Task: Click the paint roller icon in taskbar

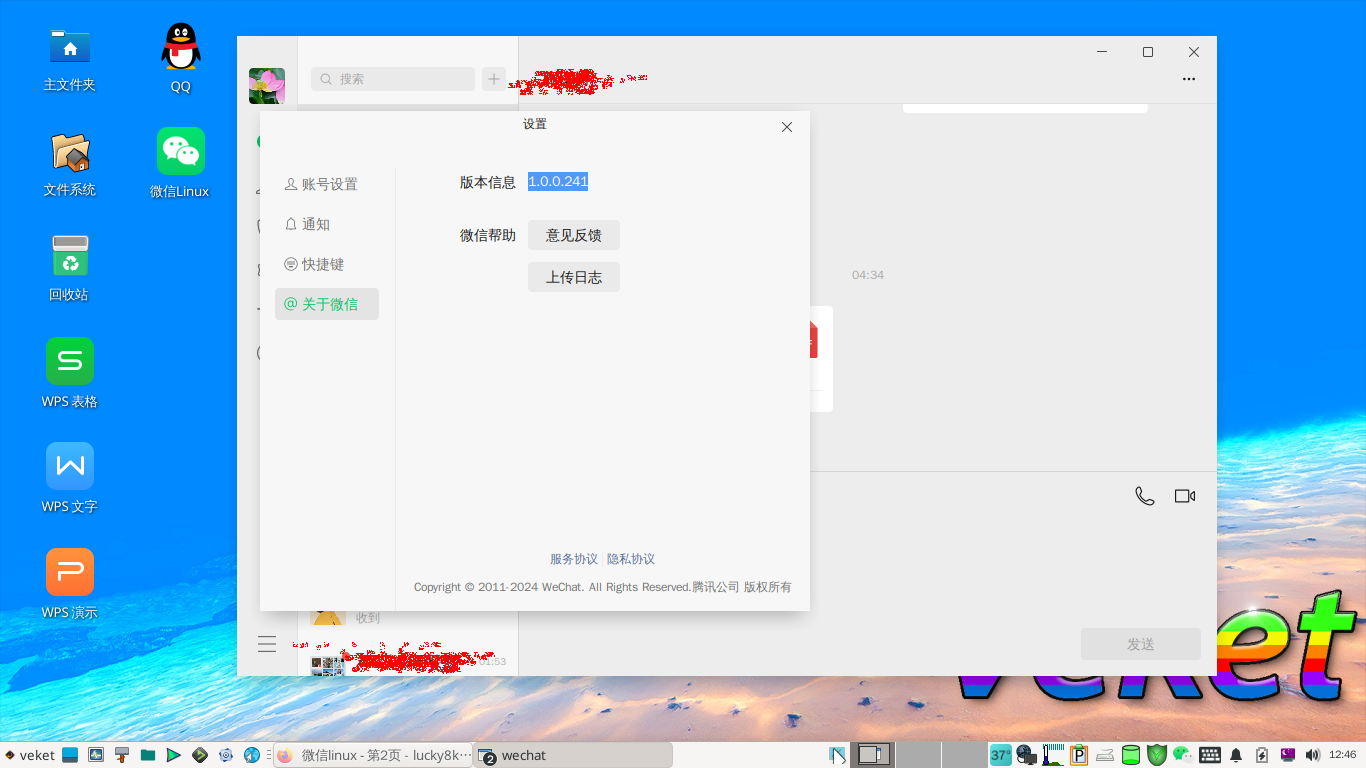Action: [122, 755]
